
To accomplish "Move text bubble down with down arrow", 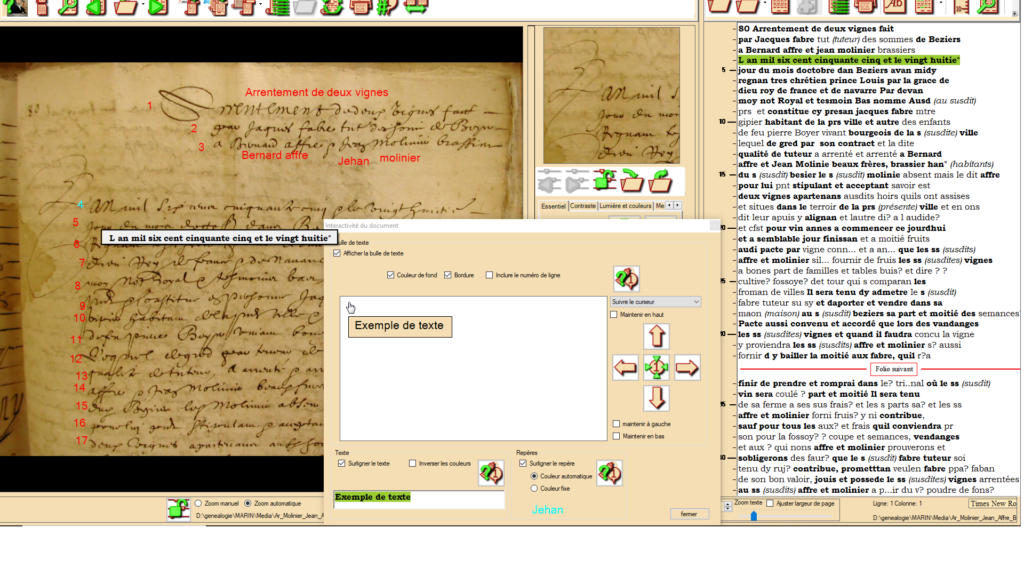I will point(656,398).
